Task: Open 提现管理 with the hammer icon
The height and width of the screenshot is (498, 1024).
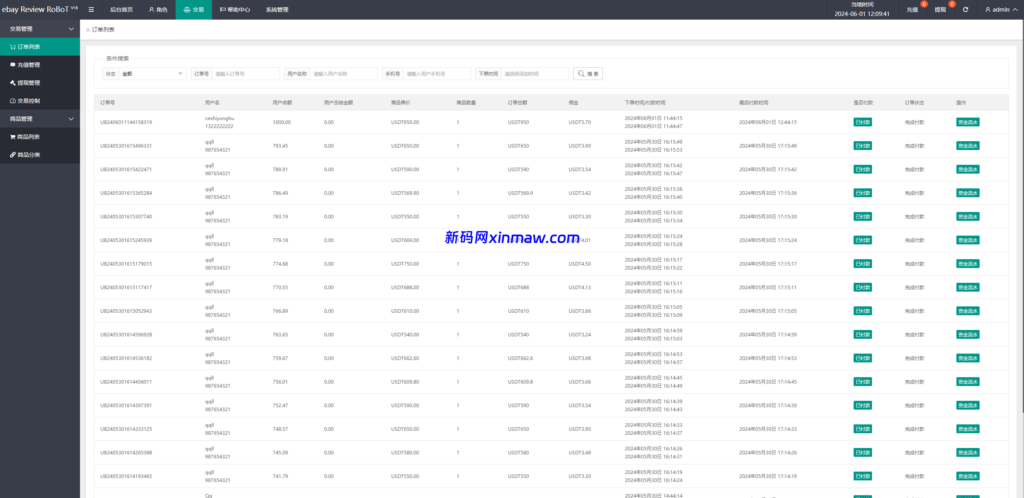Action: click(x=40, y=83)
